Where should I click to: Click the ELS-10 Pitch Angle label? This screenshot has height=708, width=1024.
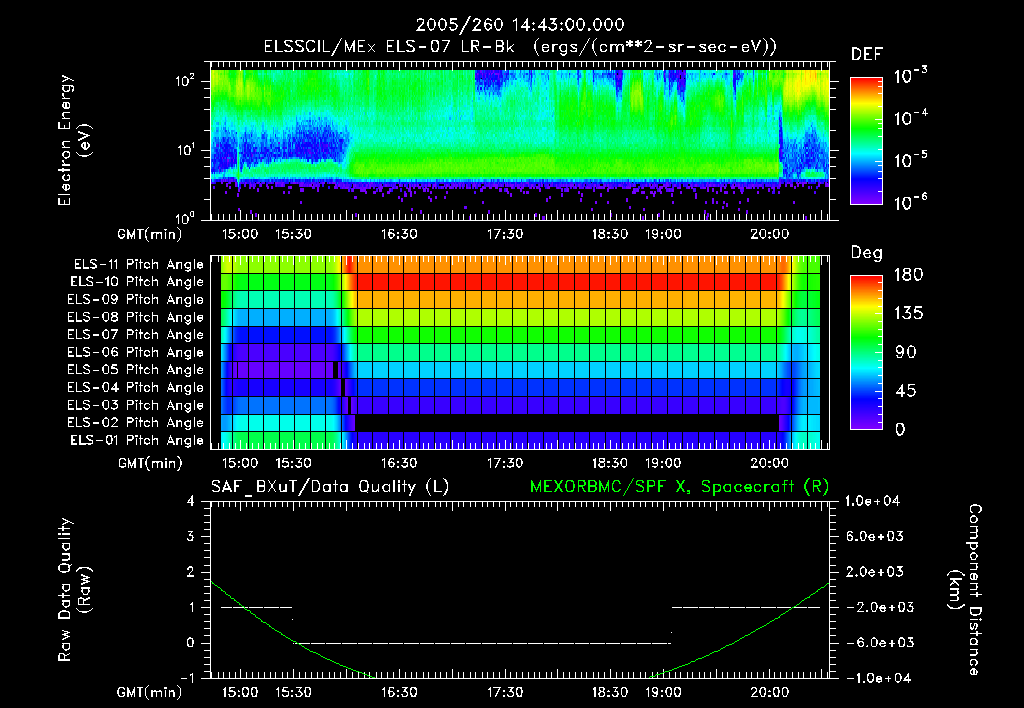click(137, 283)
